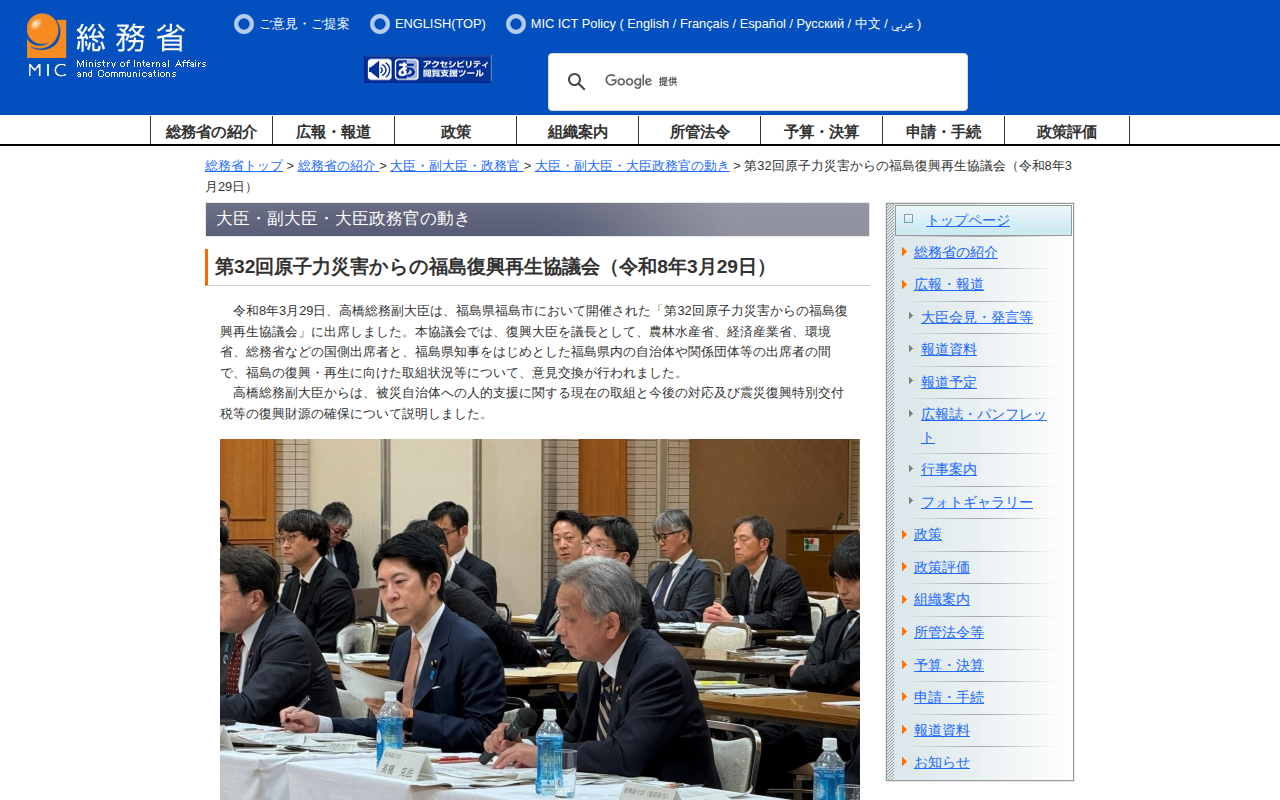1280x800 pixels.
Task: Click the orange arrow beside sidebar 予算・決算
Action: coord(904,665)
